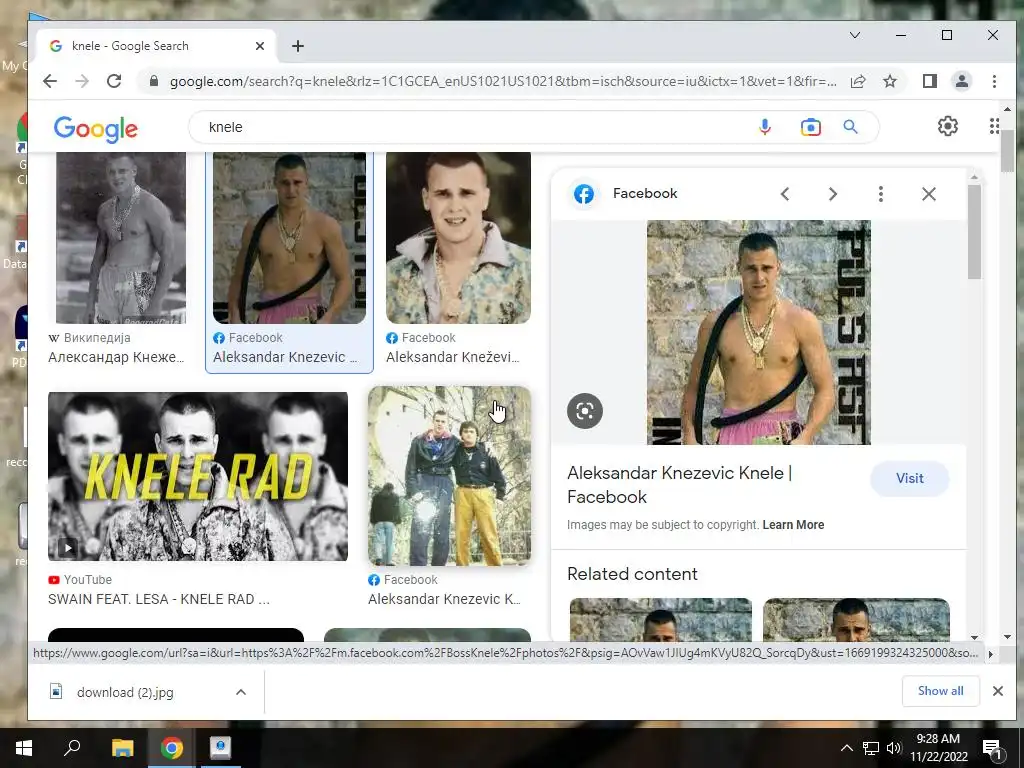Click Show all downloads button
The image size is (1024, 768).
tap(940, 691)
